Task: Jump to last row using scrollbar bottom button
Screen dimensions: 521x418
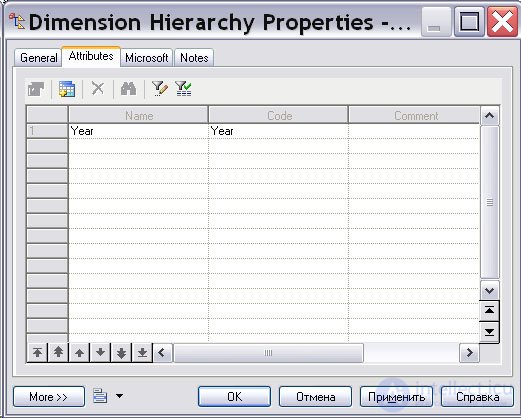Action: point(489,332)
